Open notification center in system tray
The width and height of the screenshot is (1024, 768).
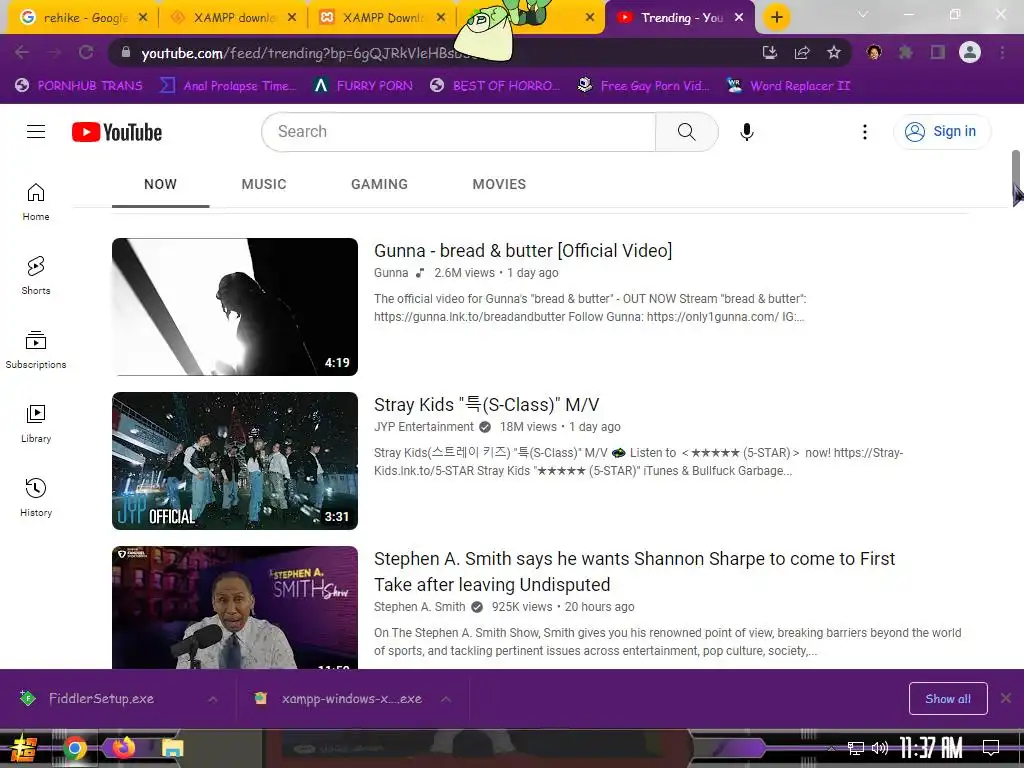pyautogui.click(x=991, y=748)
